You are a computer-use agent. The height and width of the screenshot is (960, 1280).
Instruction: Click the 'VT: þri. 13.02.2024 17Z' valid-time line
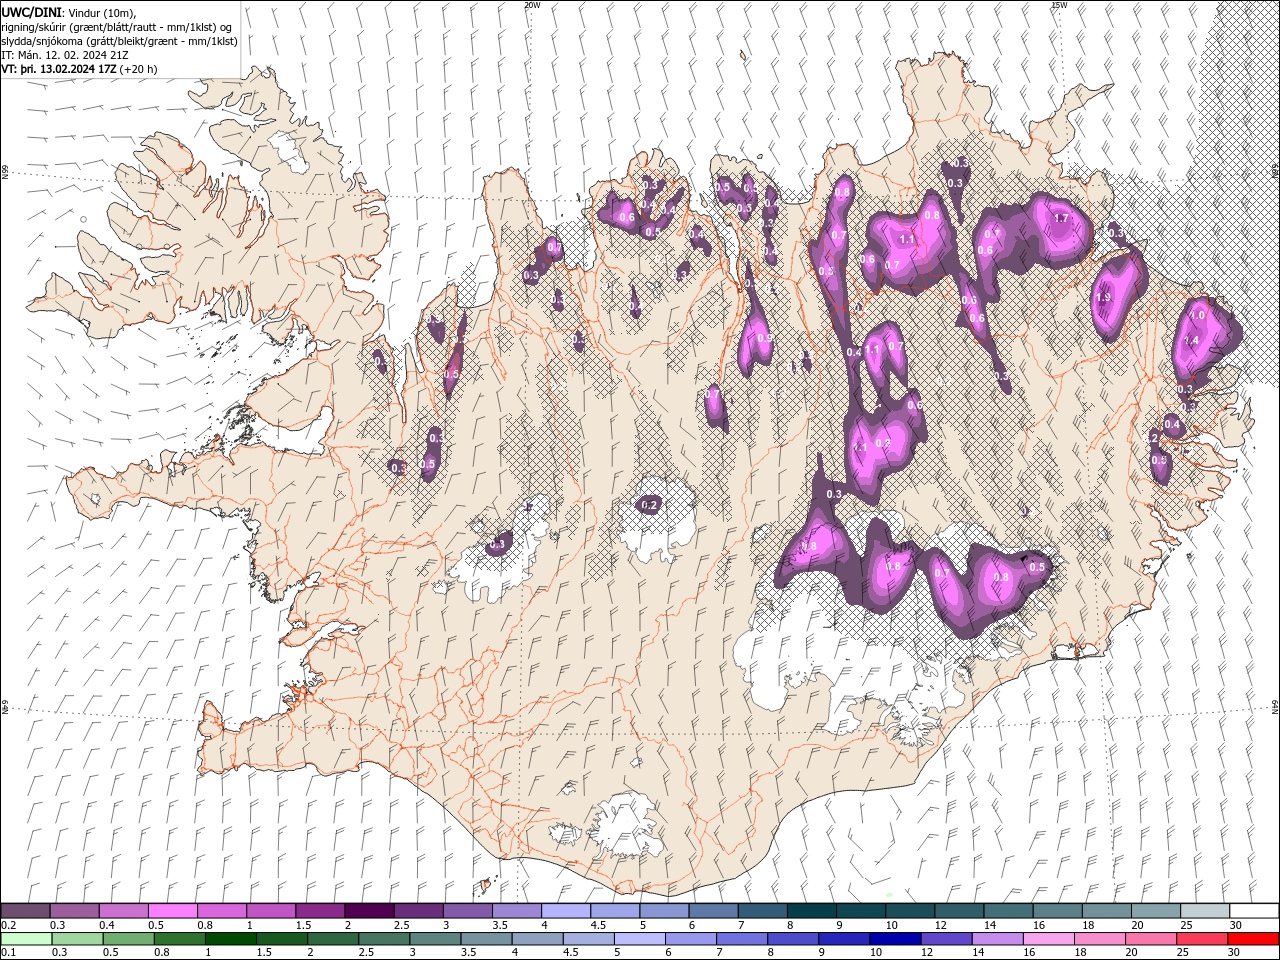tap(78, 69)
